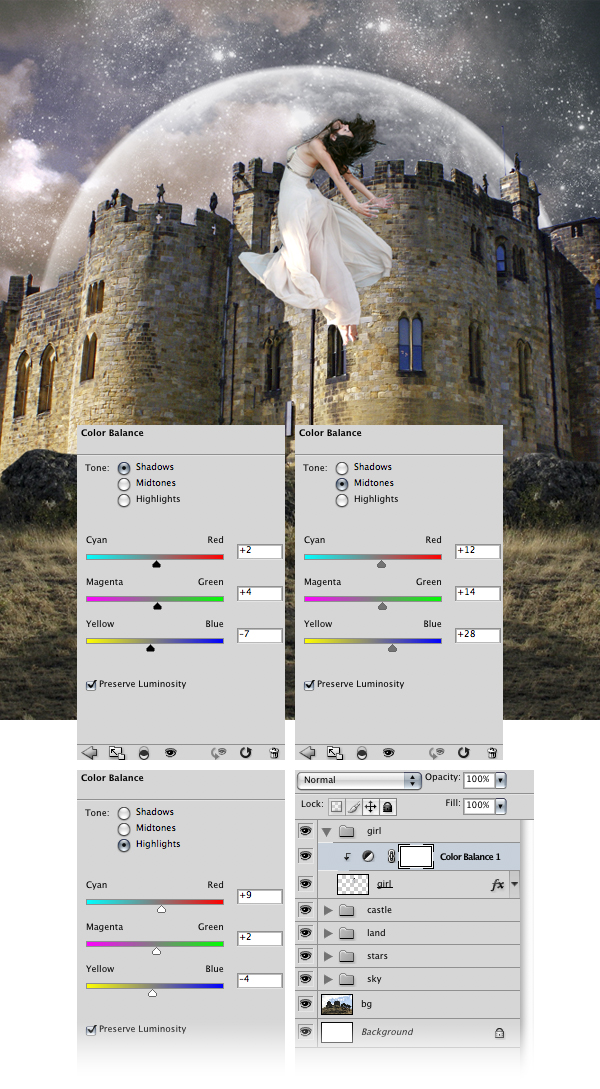600x1089 pixels.
Task: Click expanded view icon in Midtones Color Balance panel
Action: 335,752
